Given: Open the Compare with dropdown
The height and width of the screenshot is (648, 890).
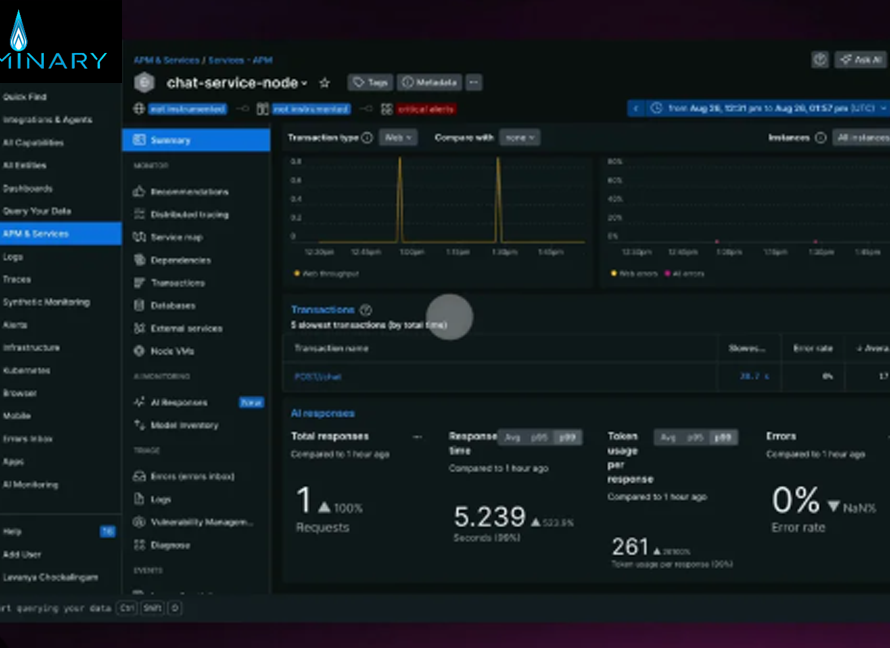Looking at the screenshot, I should pos(520,138).
